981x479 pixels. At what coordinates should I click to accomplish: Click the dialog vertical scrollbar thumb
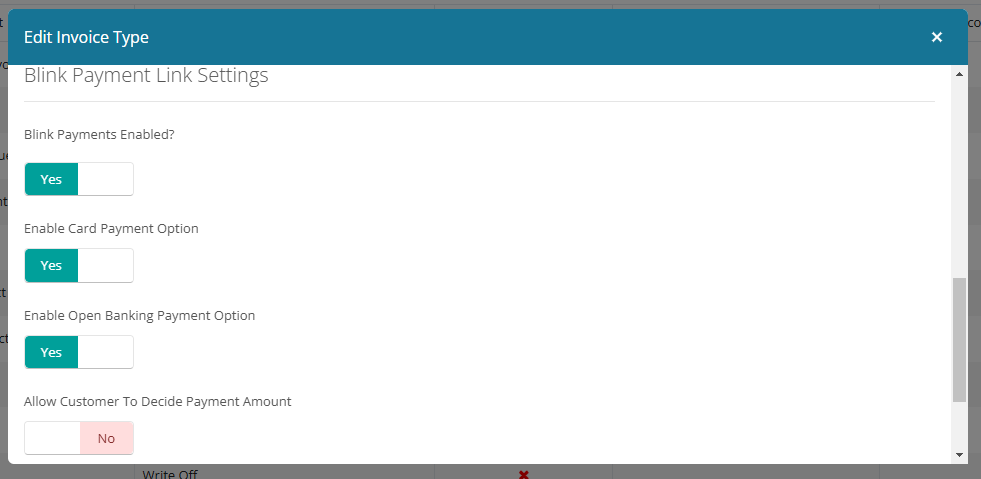[959, 340]
